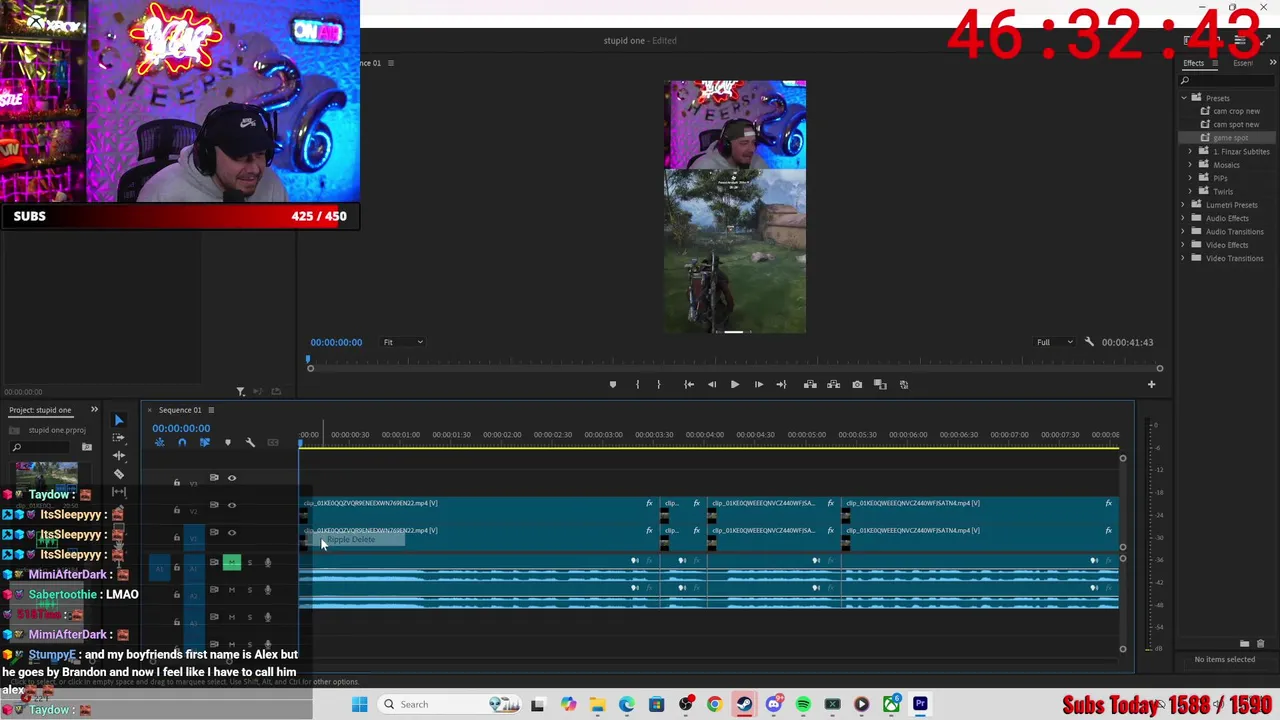Switch to the Effects tab

pos(1193,63)
